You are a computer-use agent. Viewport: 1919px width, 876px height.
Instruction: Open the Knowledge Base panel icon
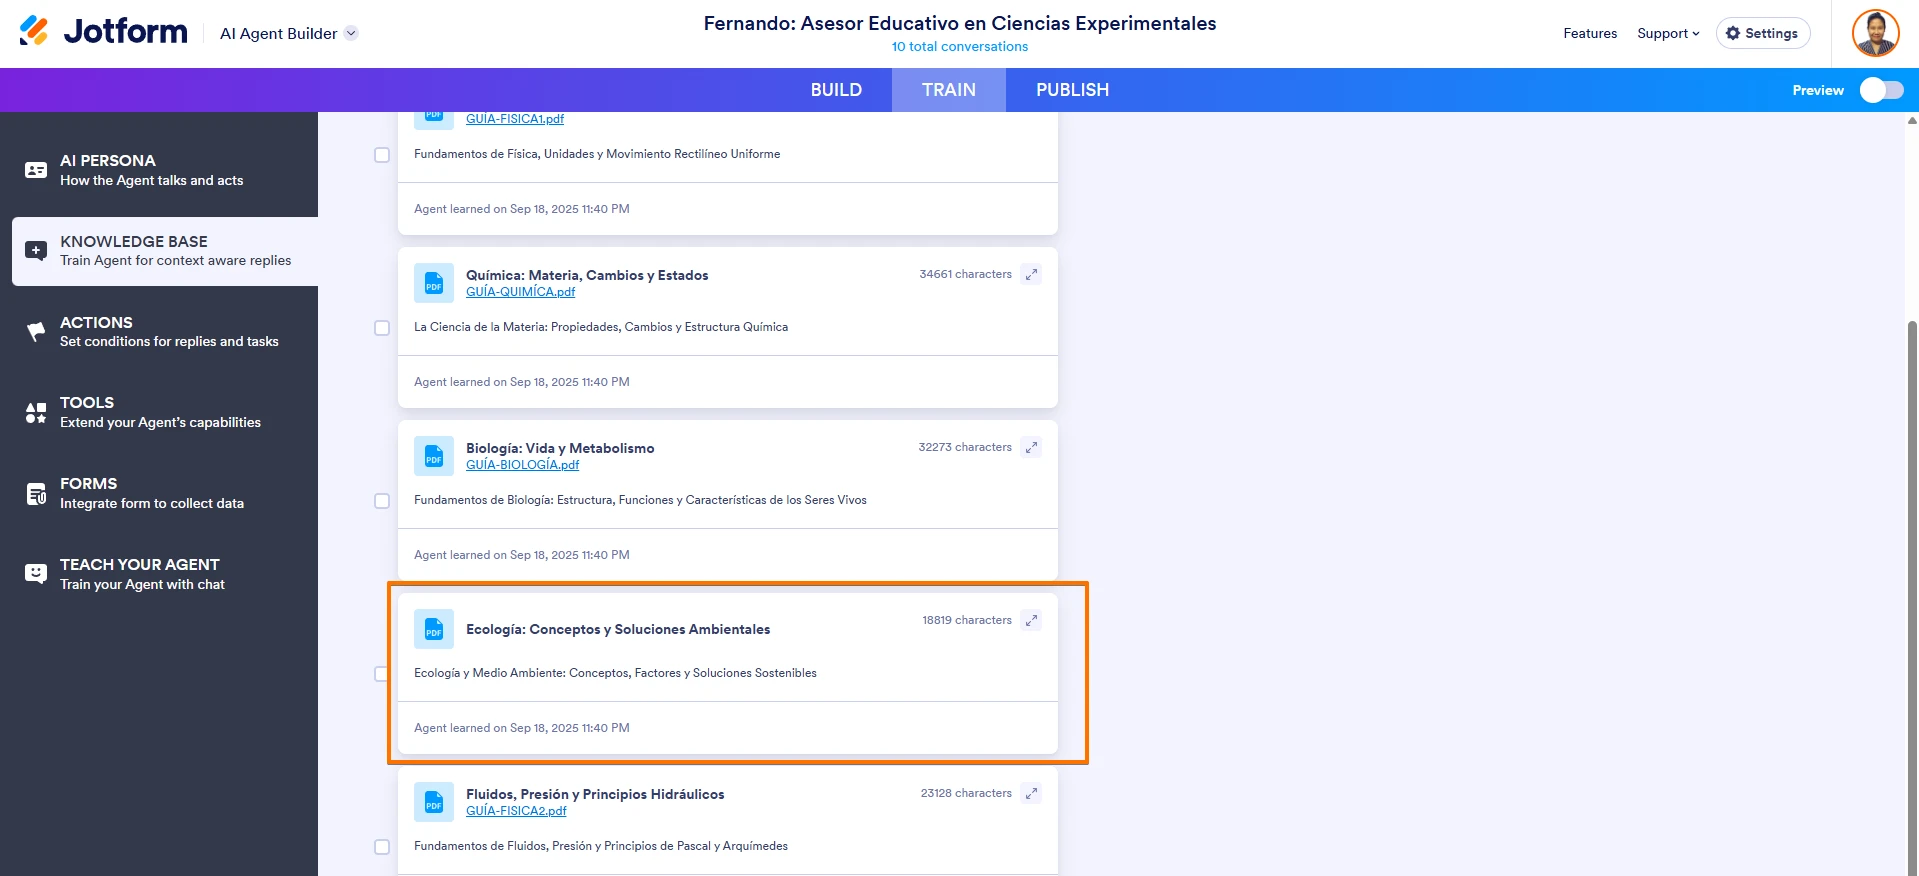pos(34,251)
